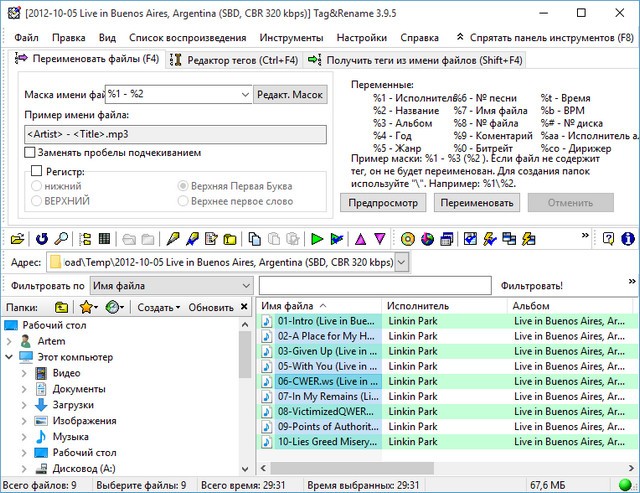The width and height of the screenshot is (640, 493).
Task: Open favorites star in folders panel
Action: click(x=87, y=307)
